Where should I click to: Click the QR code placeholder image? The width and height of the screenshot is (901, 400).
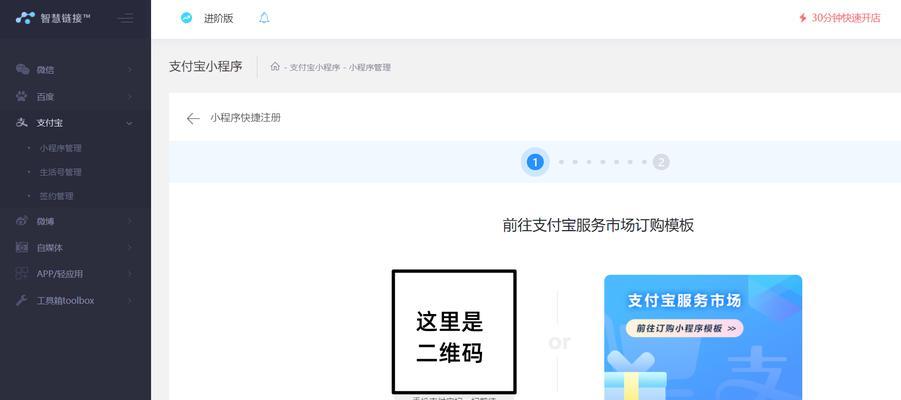[454, 332]
